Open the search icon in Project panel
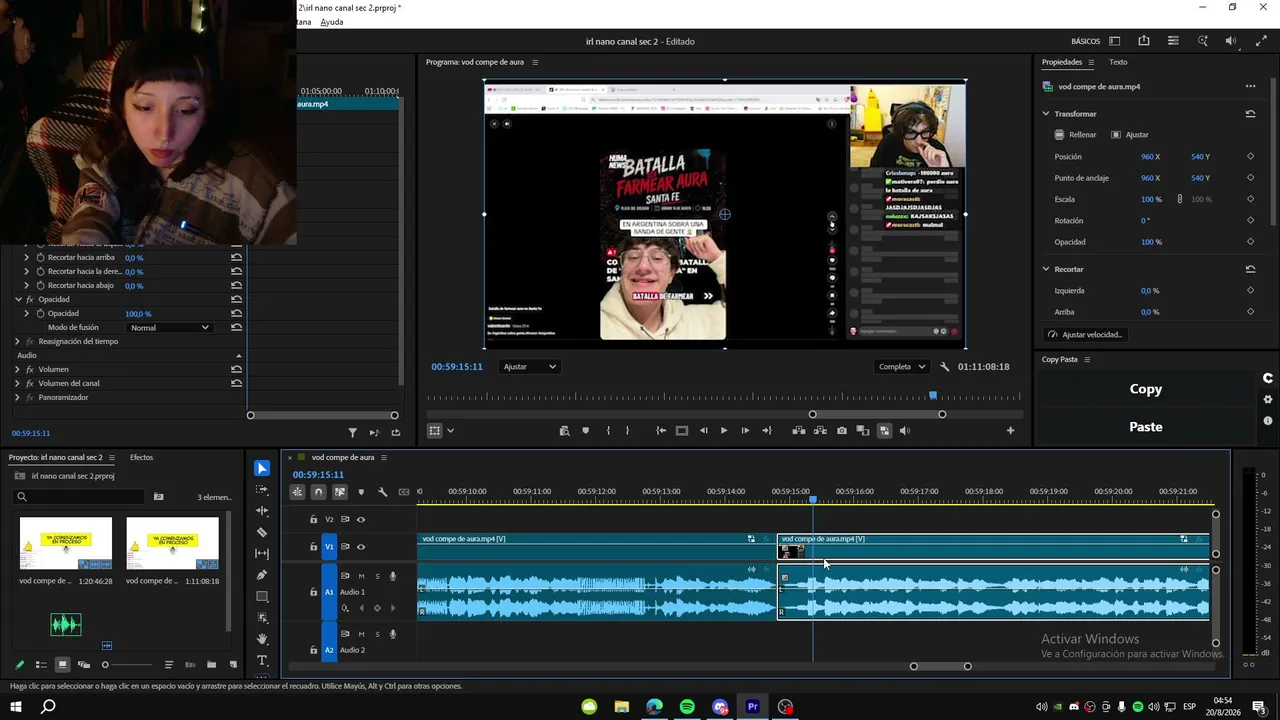The height and width of the screenshot is (720, 1280). [x=21, y=497]
